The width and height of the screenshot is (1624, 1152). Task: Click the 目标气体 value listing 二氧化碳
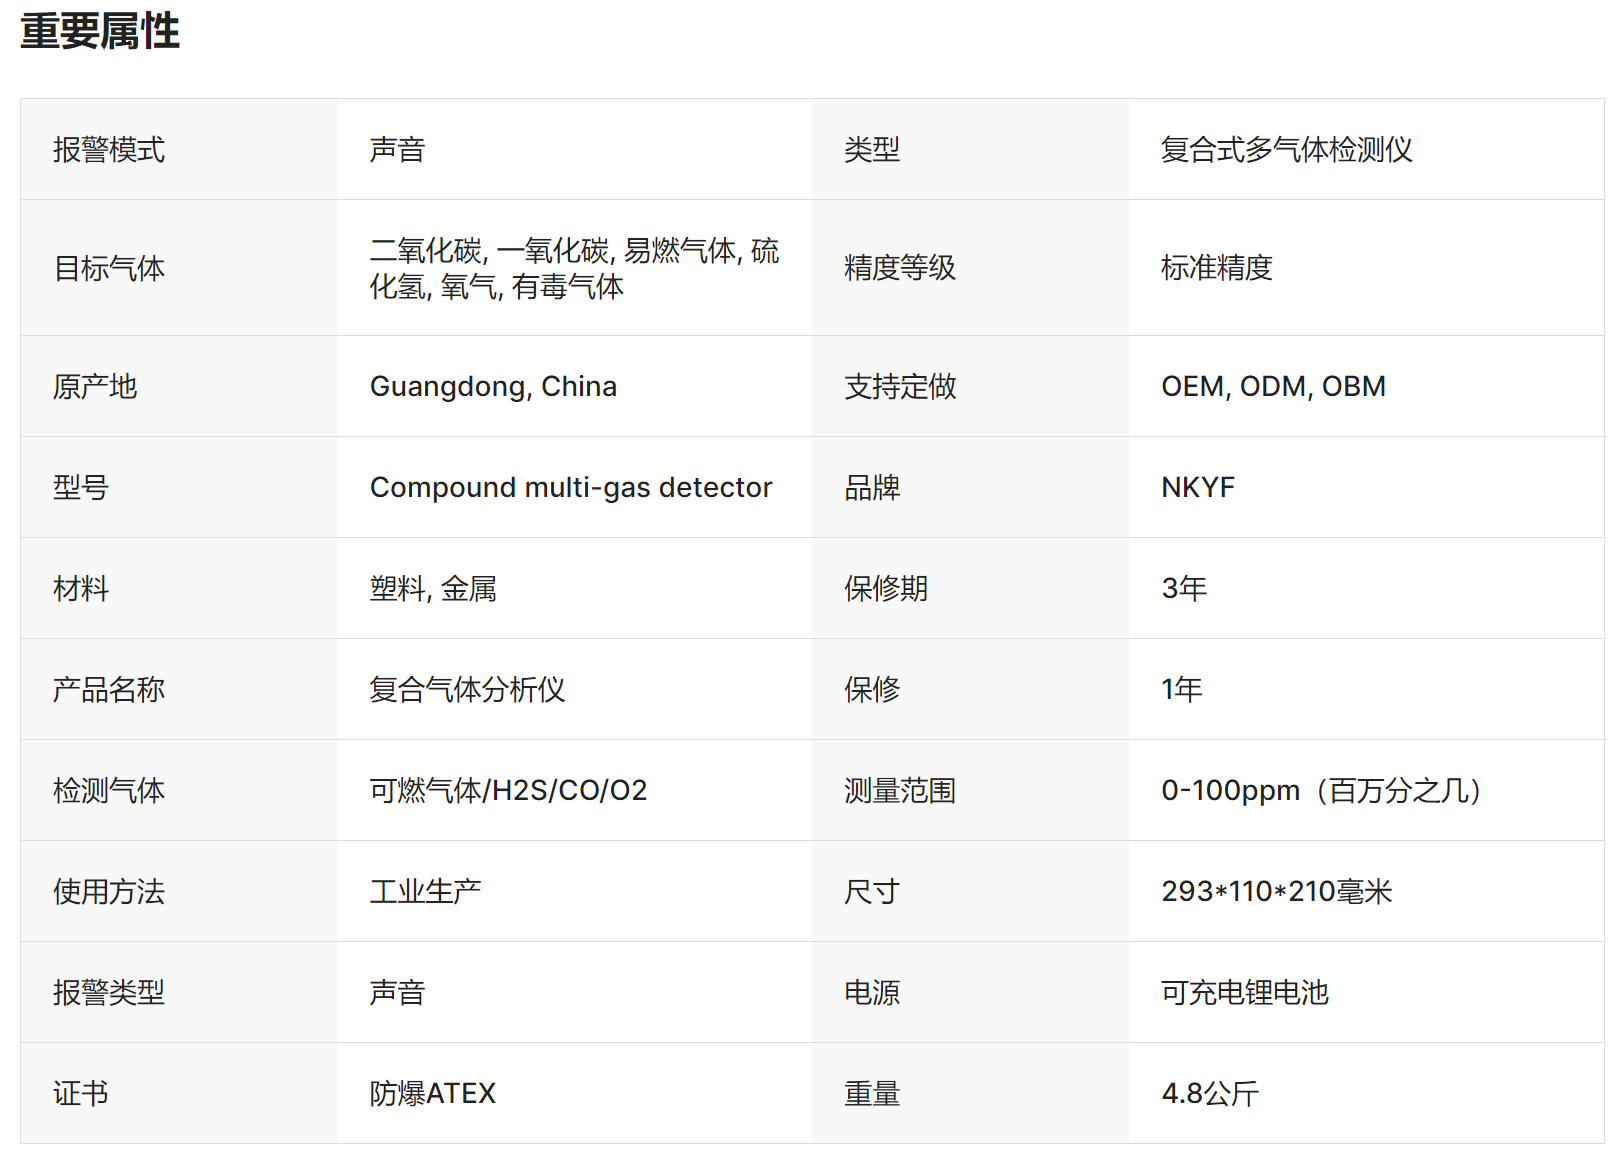click(x=573, y=268)
